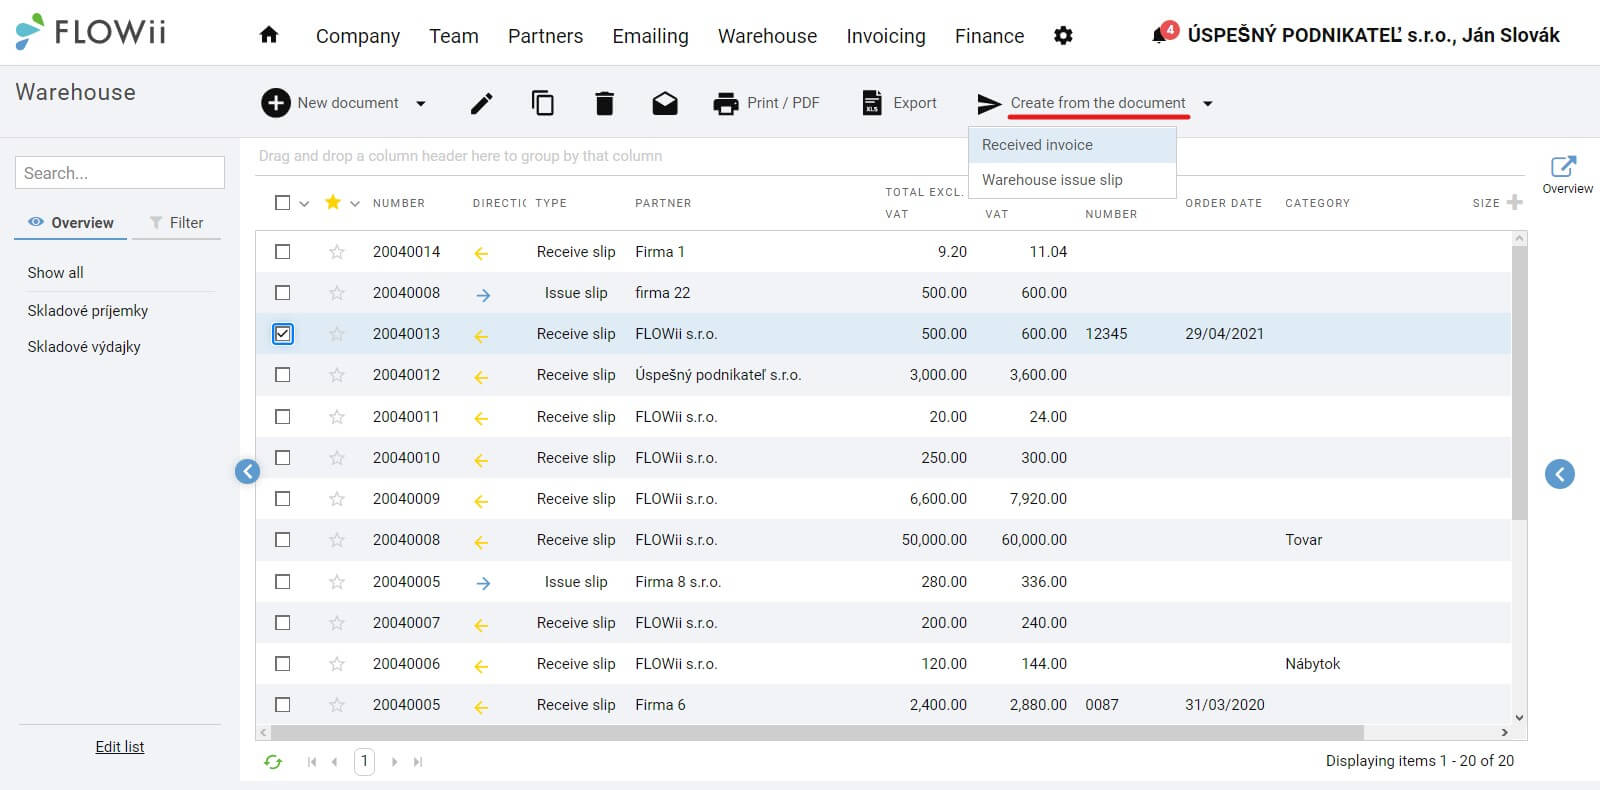The width and height of the screenshot is (1600, 790).
Task: Show all documents in sidebar
Action: (x=56, y=273)
